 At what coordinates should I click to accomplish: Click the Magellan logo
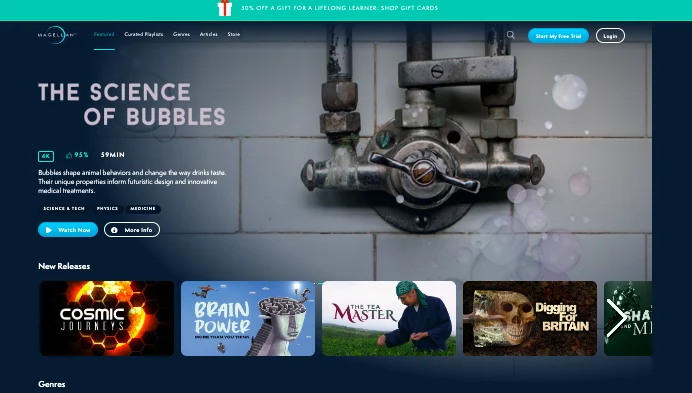[x=57, y=34]
